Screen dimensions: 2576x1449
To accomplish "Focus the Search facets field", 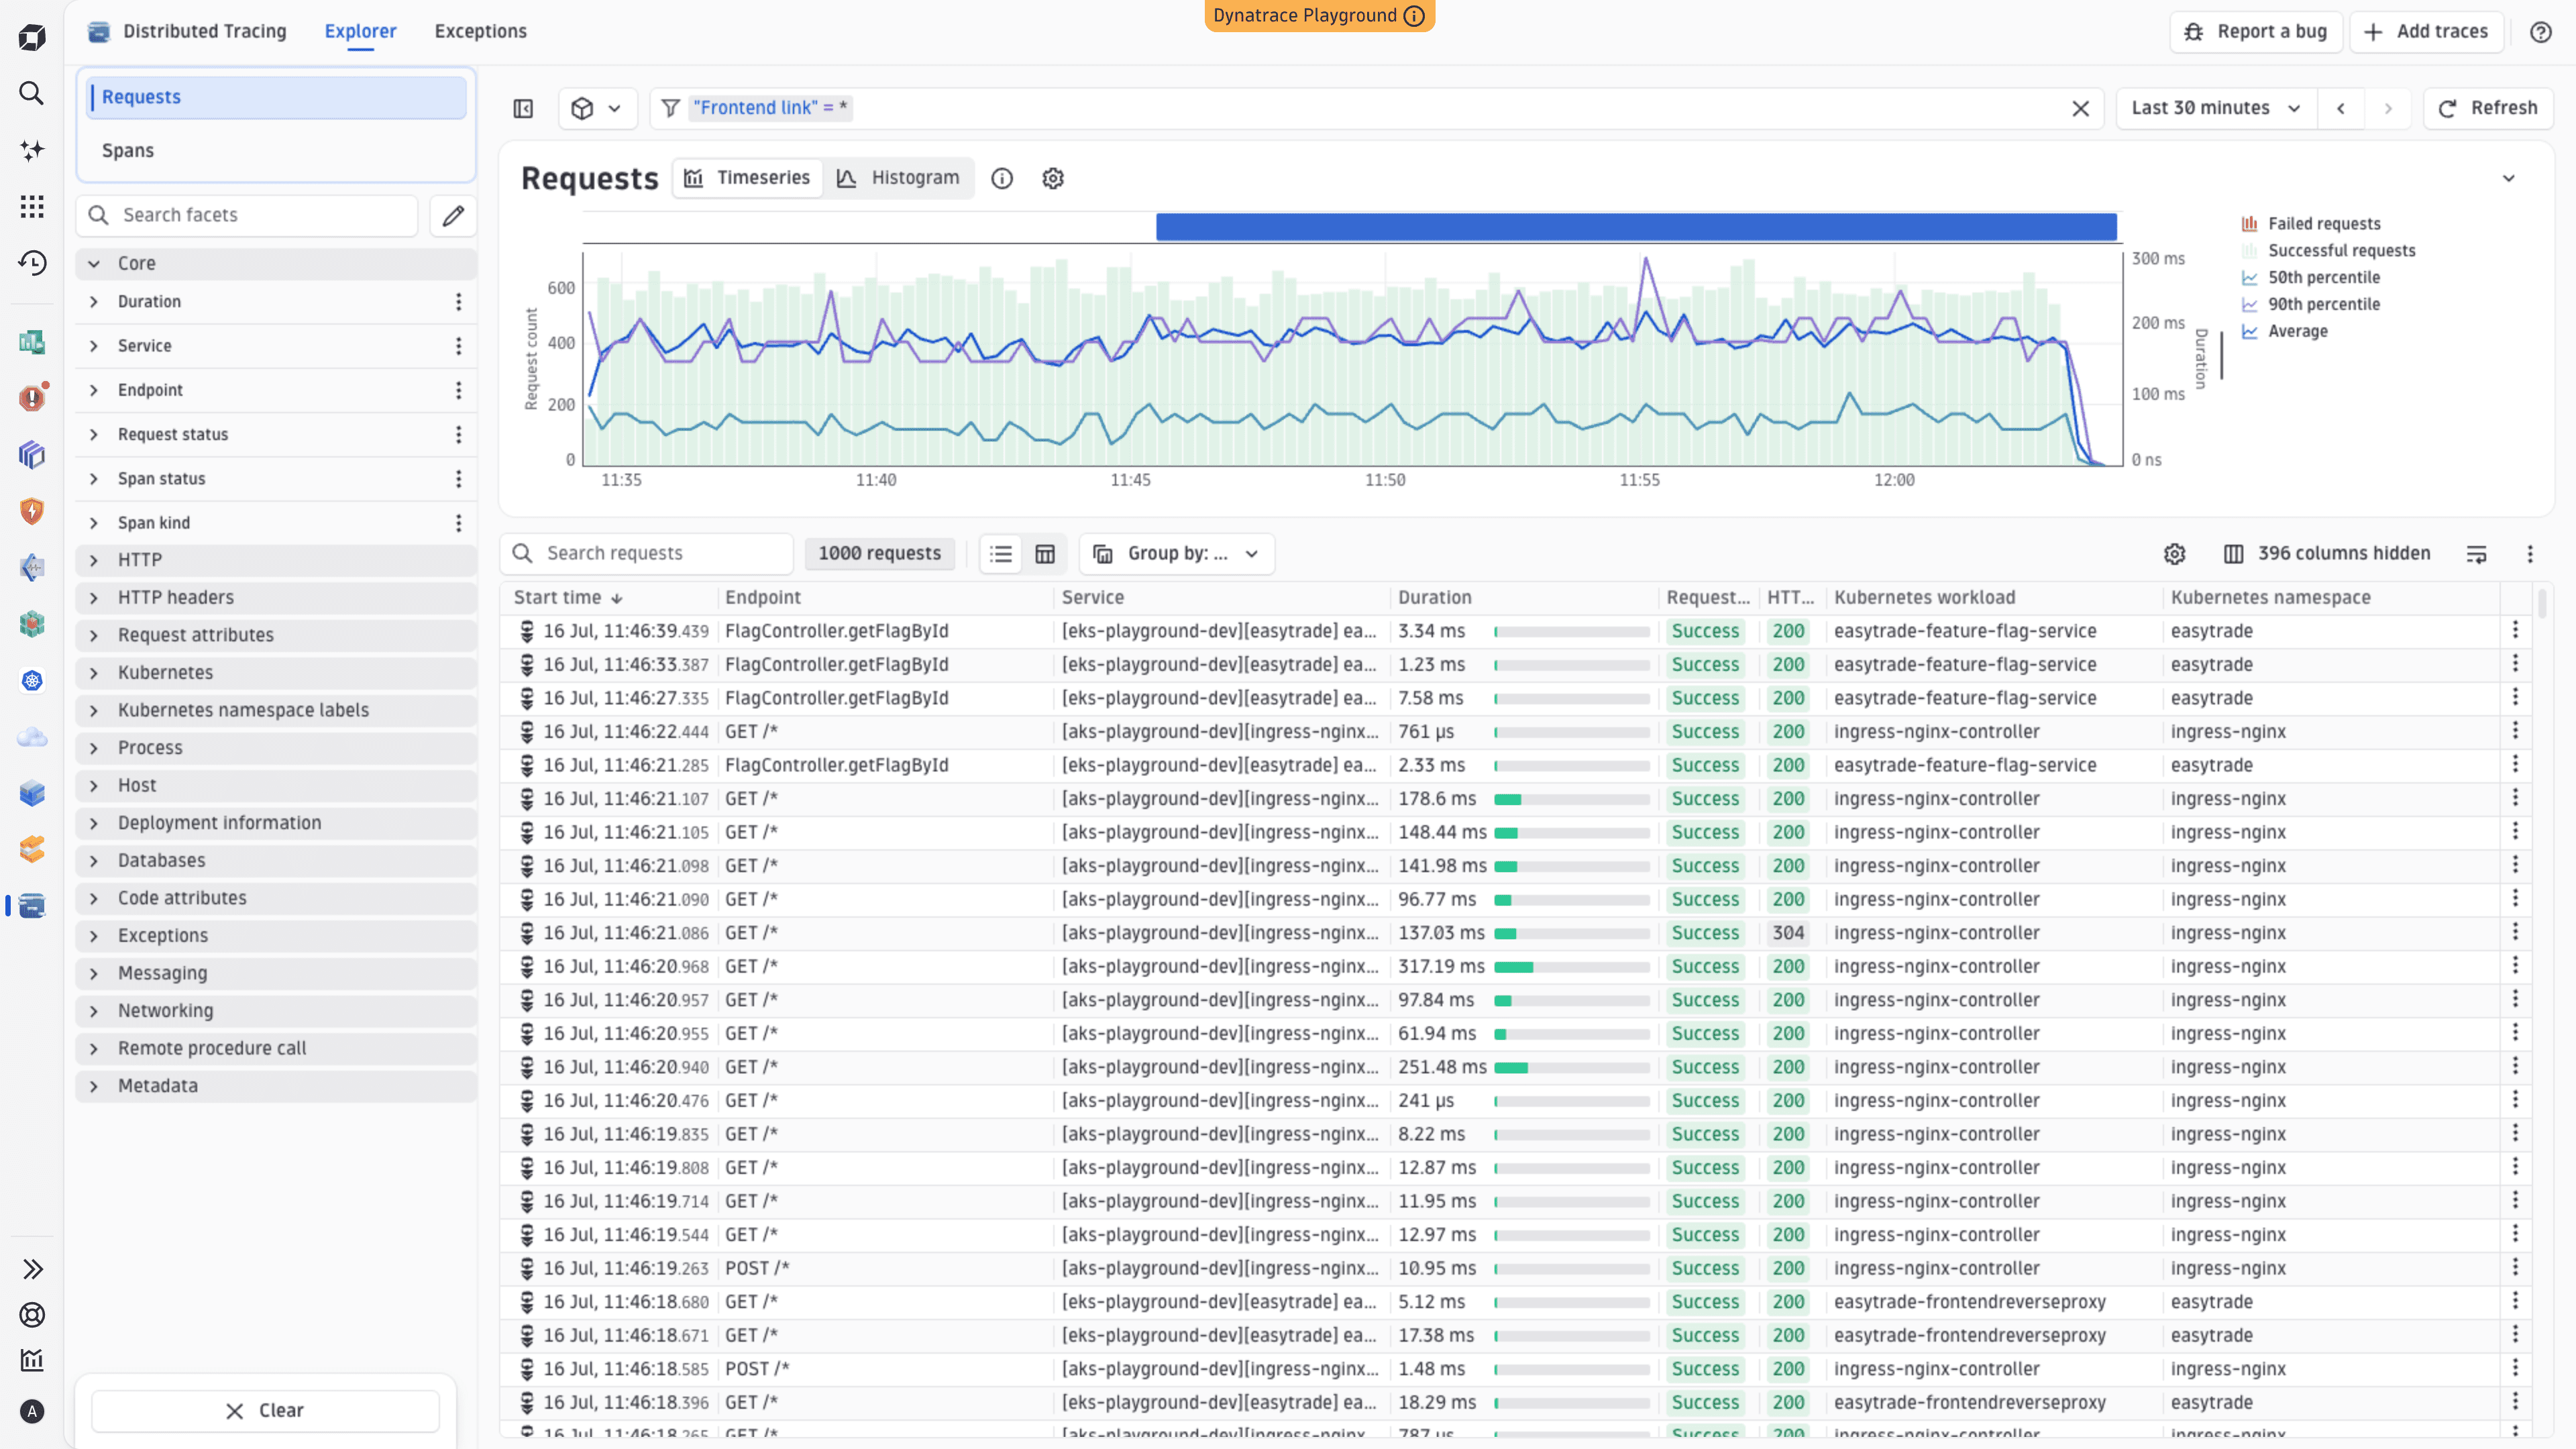I will [247, 215].
